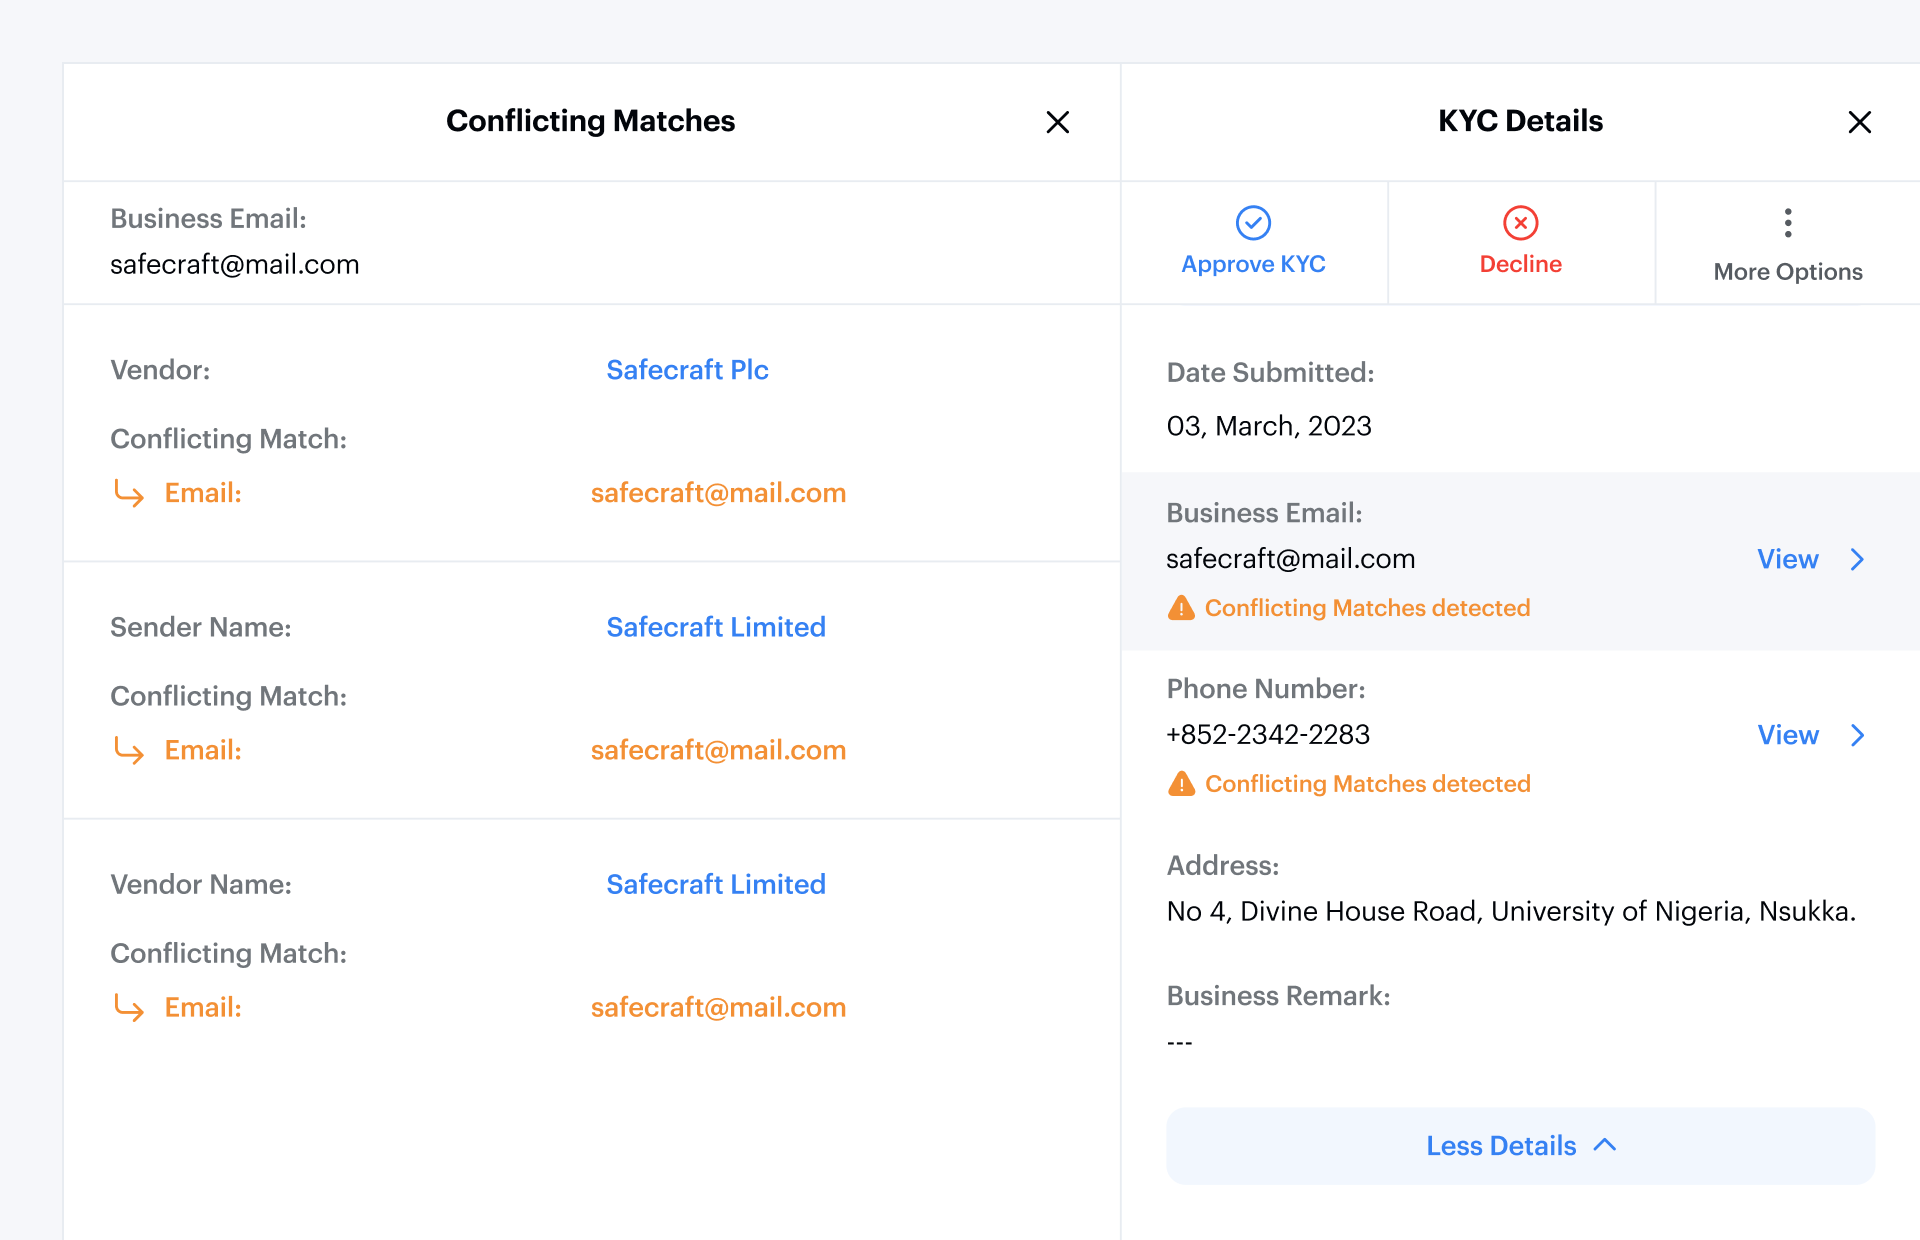View conflicting matches for Phone Number
Image resolution: width=1920 pixels, height=1240 pixels.
pyautogui.click(x=1788, y=735)
